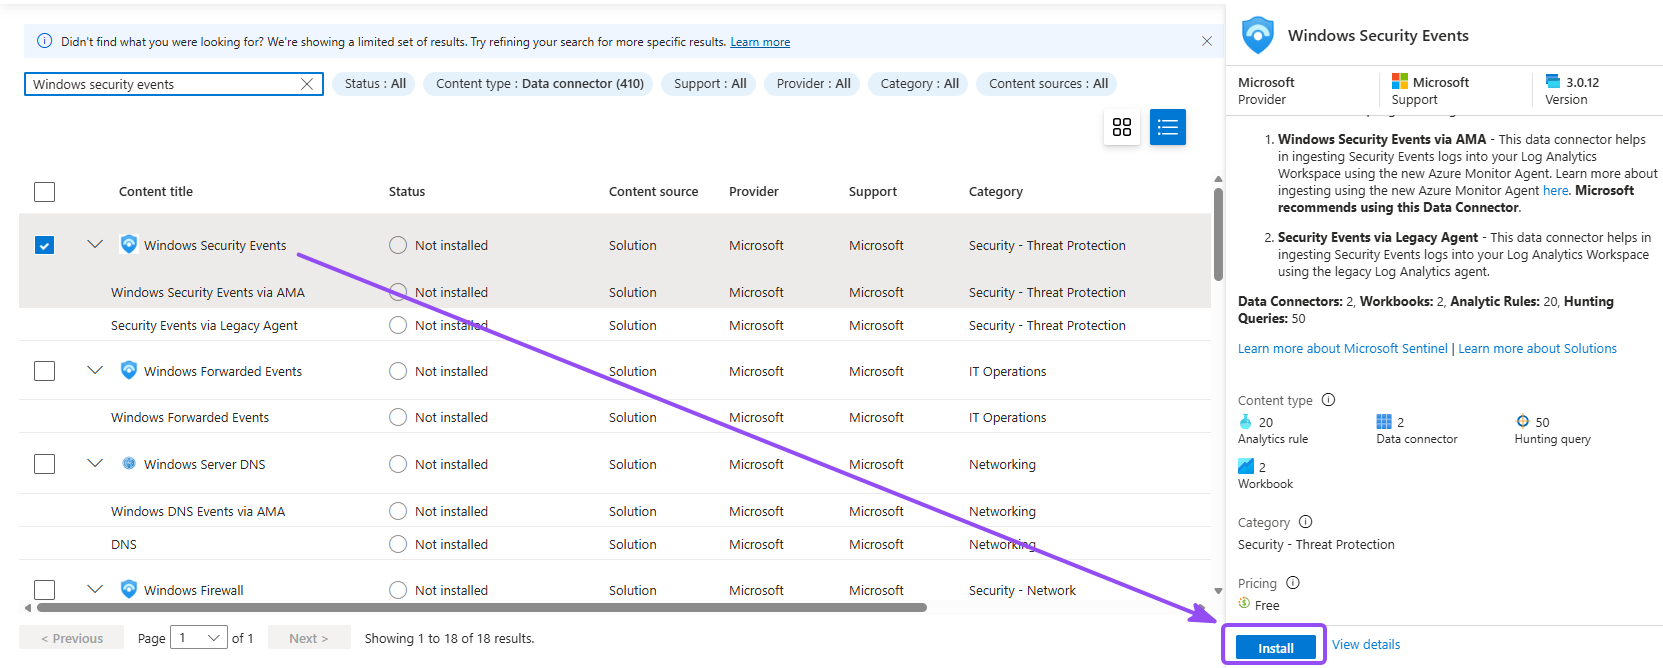Click the version icon beside 3.0.12
The image size is (1663, 668).
pos(1553,81)
